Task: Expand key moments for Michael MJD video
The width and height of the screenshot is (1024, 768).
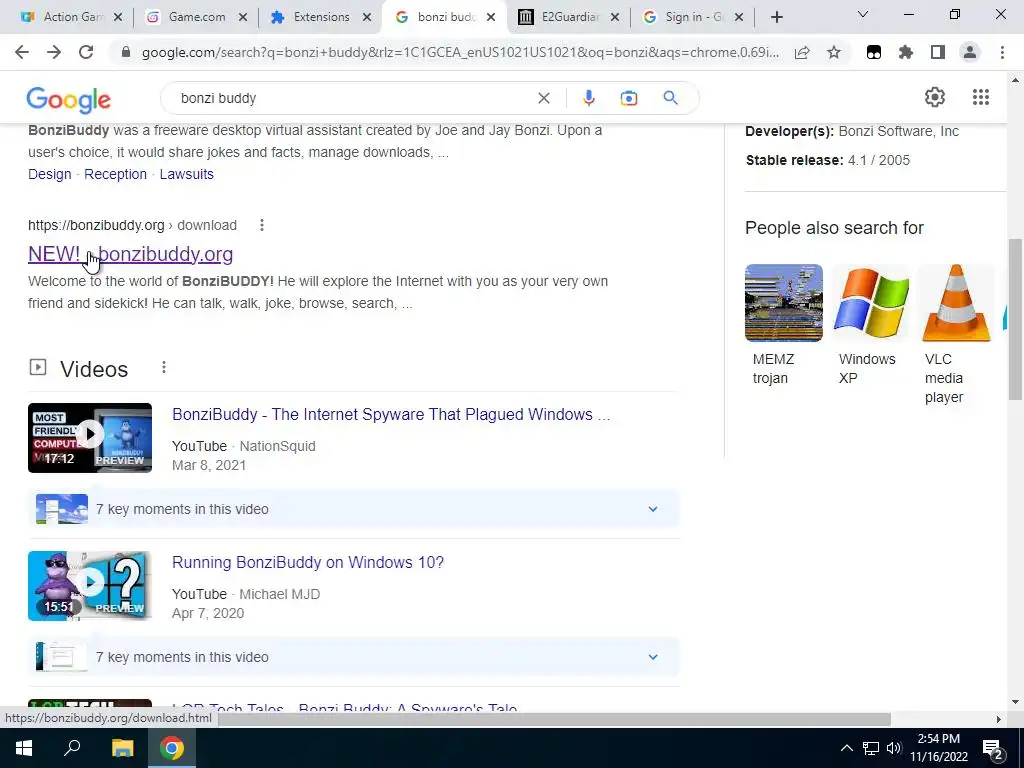Action: coord(652,657)
